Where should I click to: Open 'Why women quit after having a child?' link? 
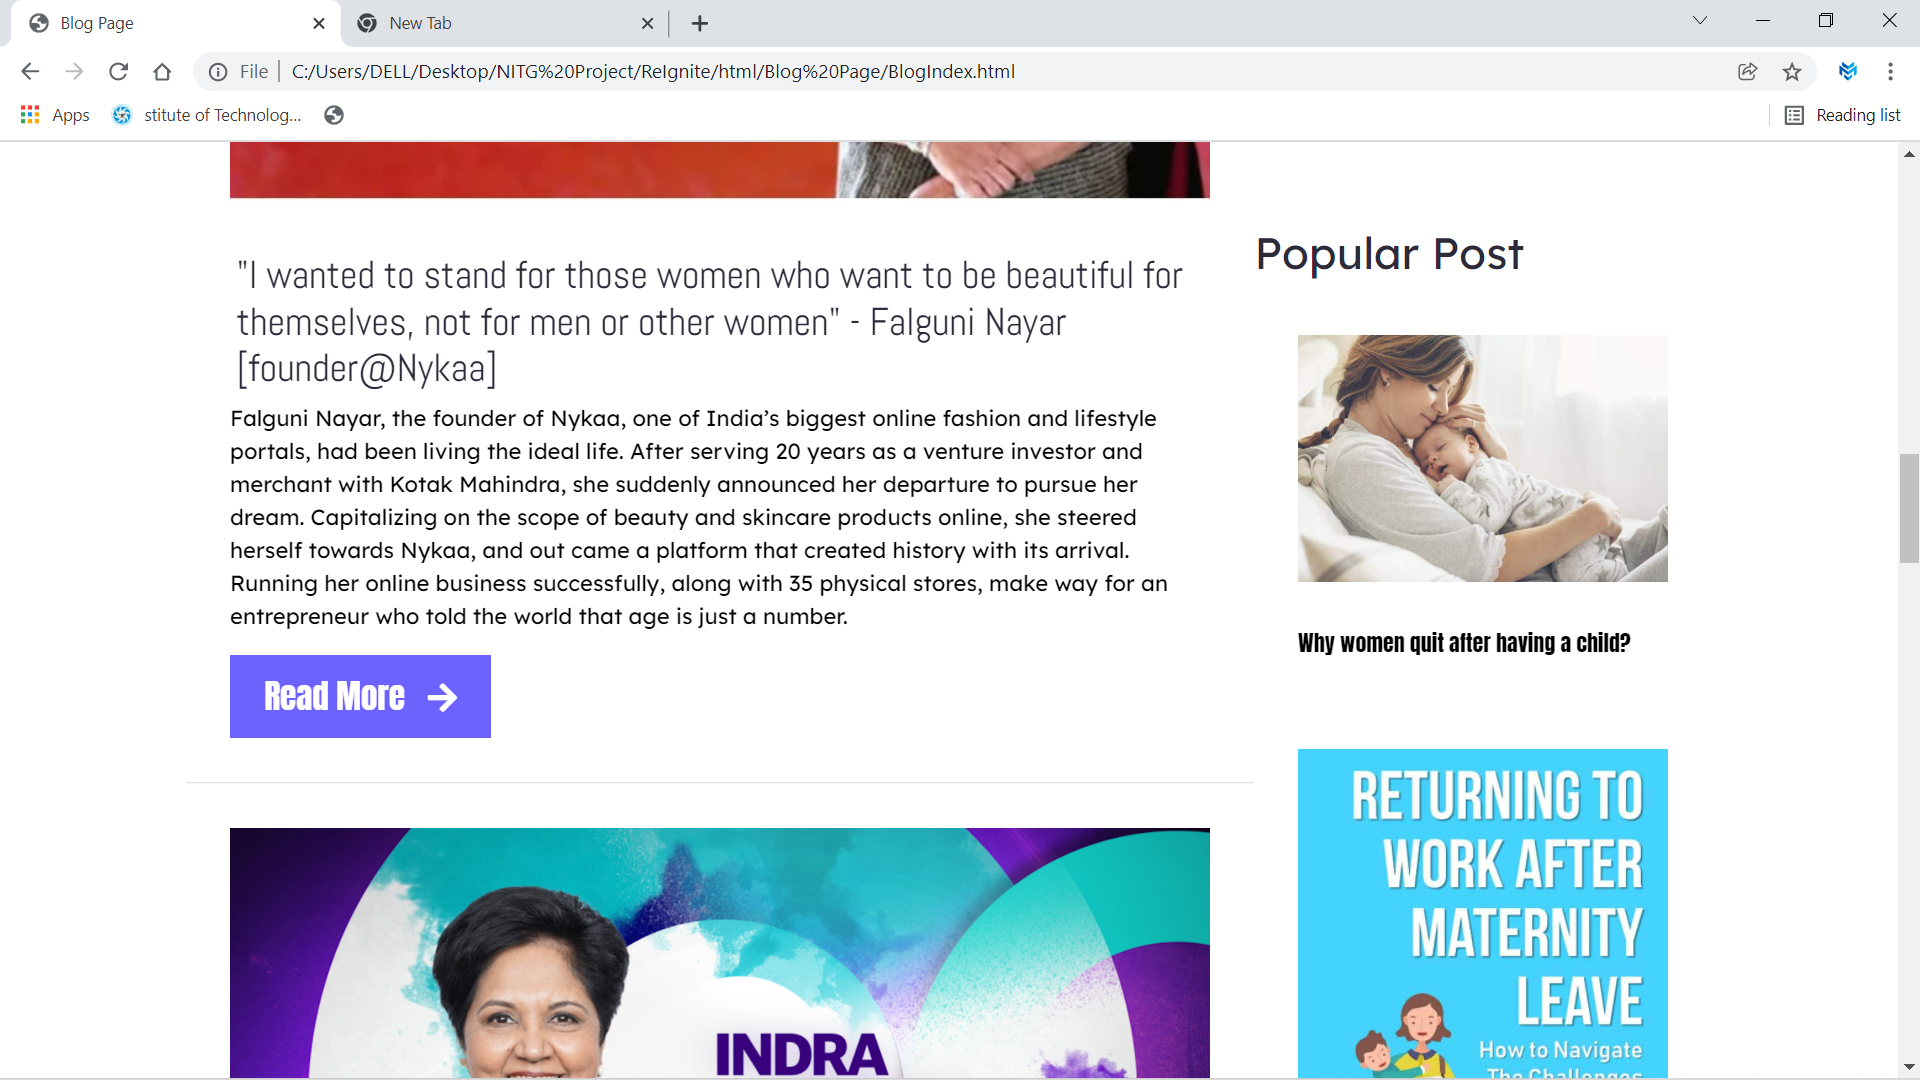tap(1464, 643)
